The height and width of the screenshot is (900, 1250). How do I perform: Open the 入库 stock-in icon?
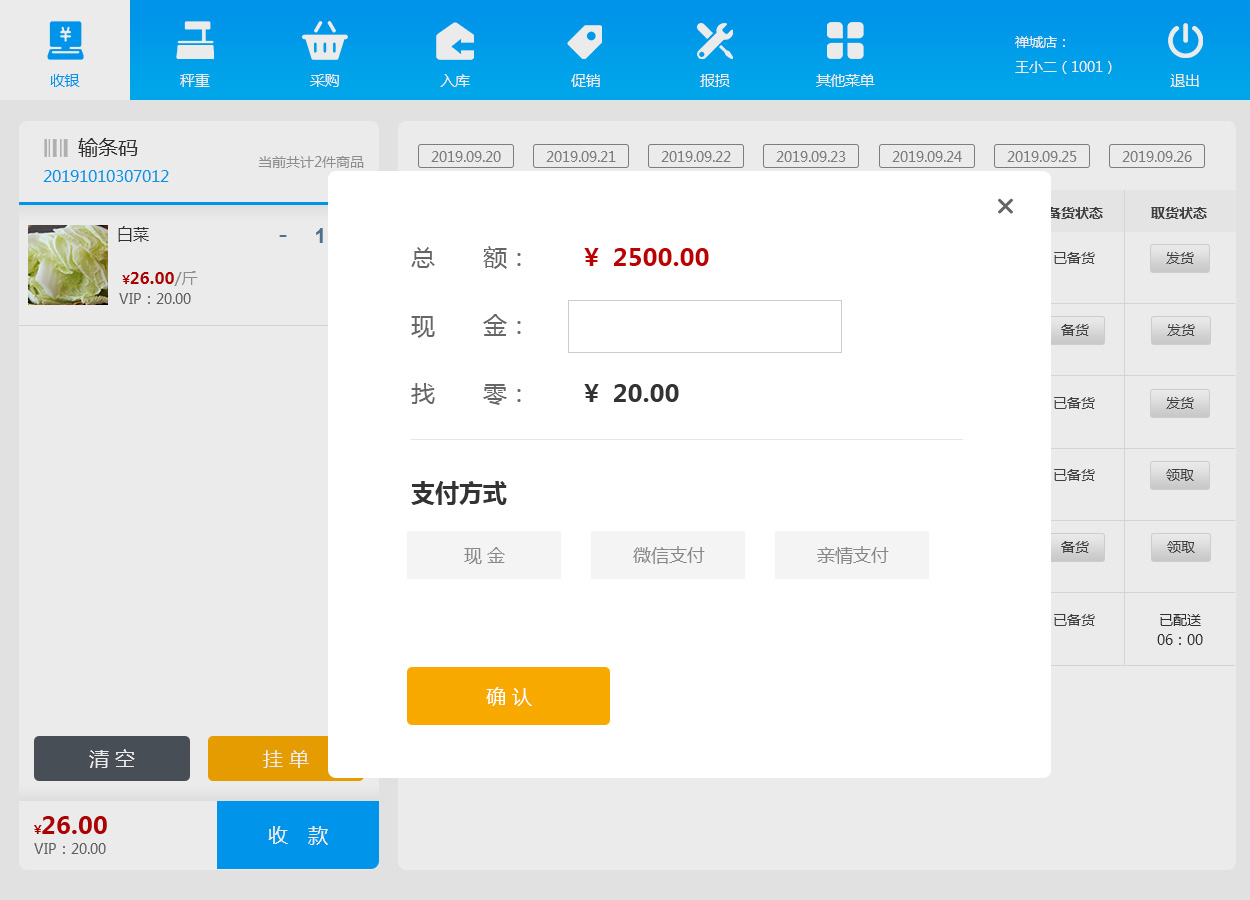455,42
